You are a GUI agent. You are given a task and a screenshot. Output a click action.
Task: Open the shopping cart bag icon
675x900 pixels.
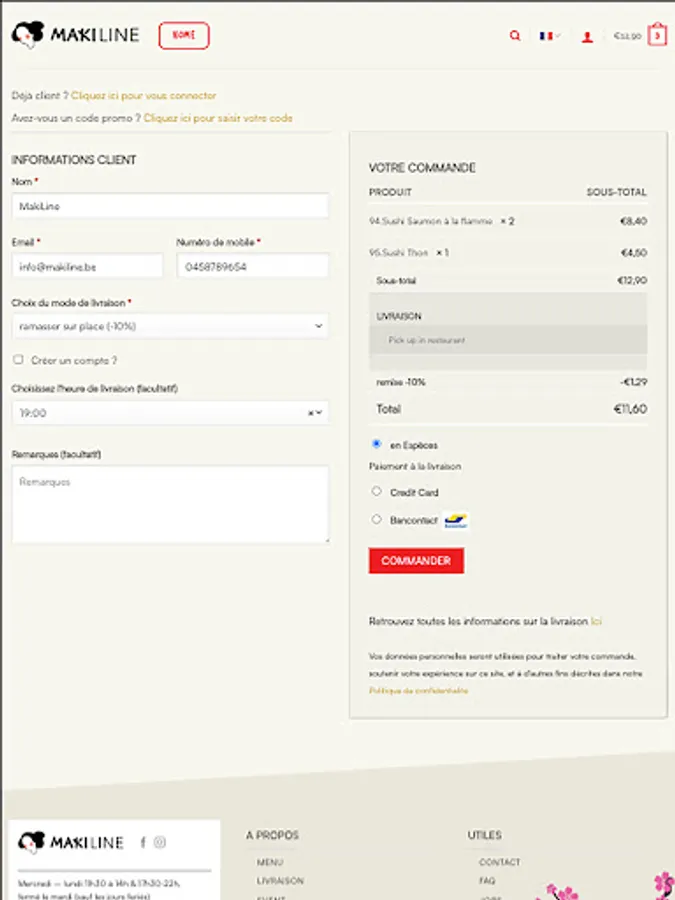(657, 35)
